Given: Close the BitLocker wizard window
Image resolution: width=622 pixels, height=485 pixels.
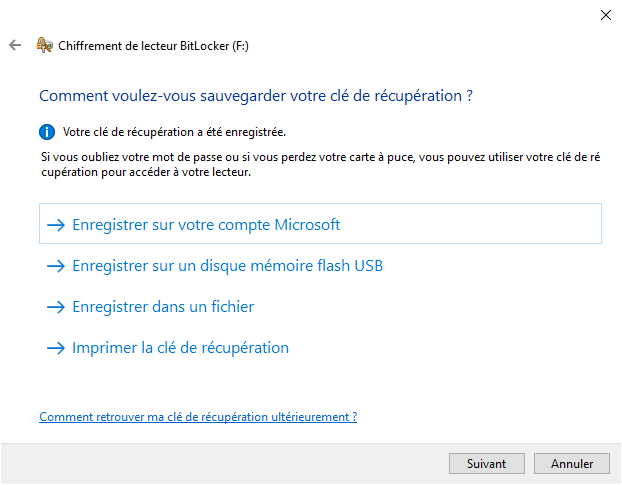Looking at the screenshot, I should pos(605,15).
